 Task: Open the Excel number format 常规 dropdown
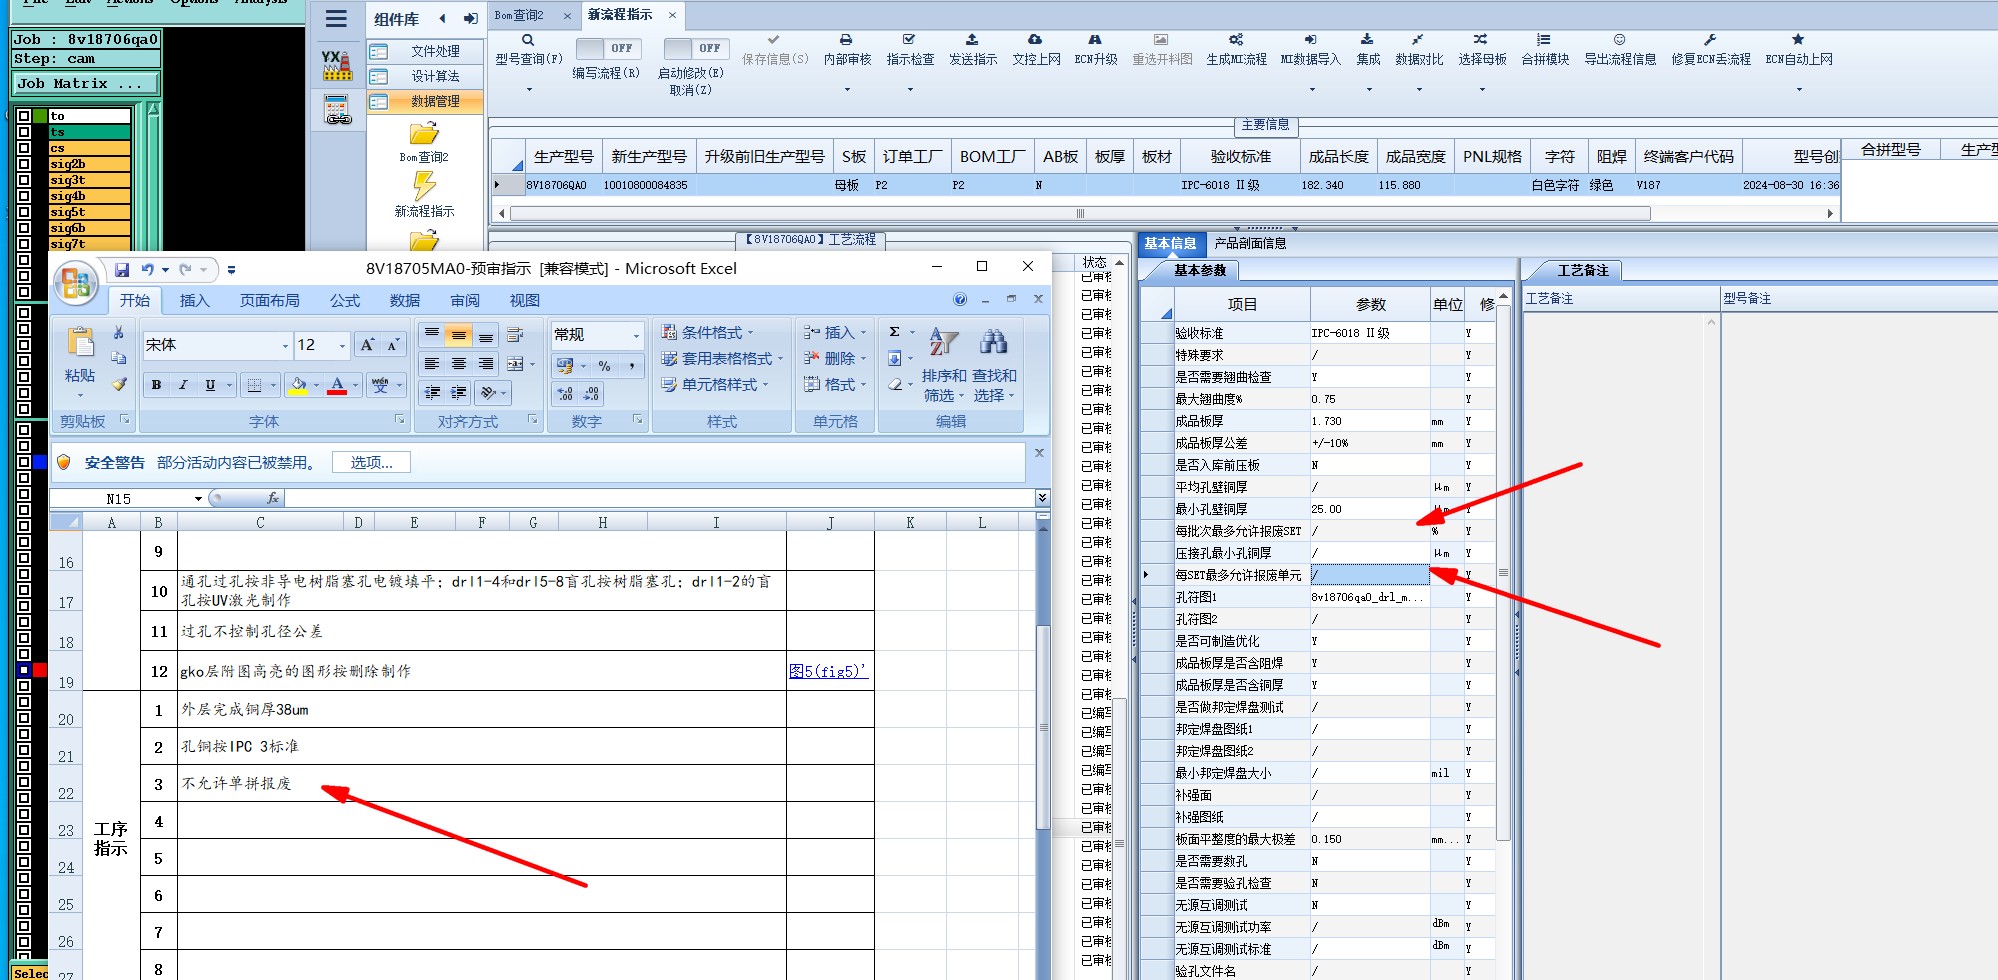635,335
